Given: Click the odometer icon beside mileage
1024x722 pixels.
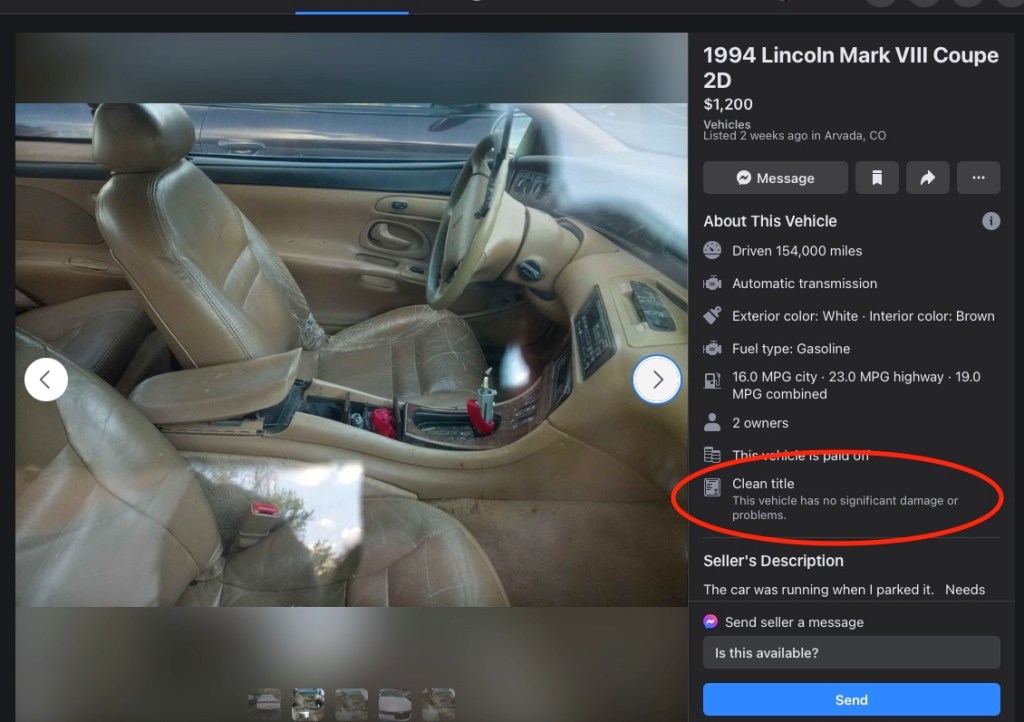Looking at the screenshot, I should click(713, 251).
